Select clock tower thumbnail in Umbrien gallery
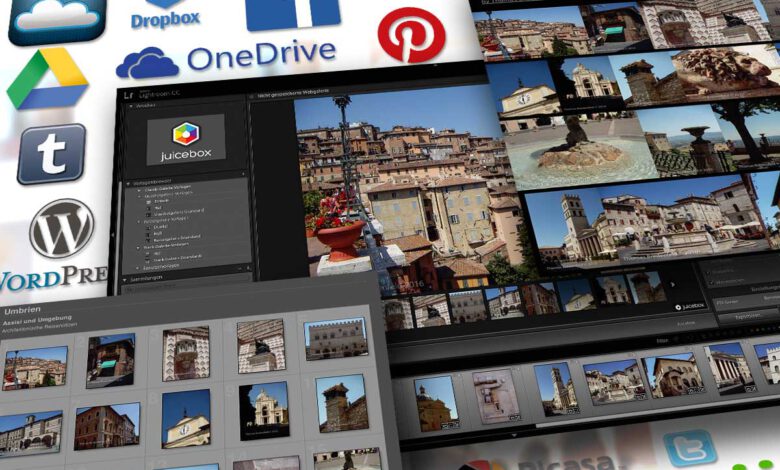The width and height of the screenshot is (780, 470). (x=186, y=419)
